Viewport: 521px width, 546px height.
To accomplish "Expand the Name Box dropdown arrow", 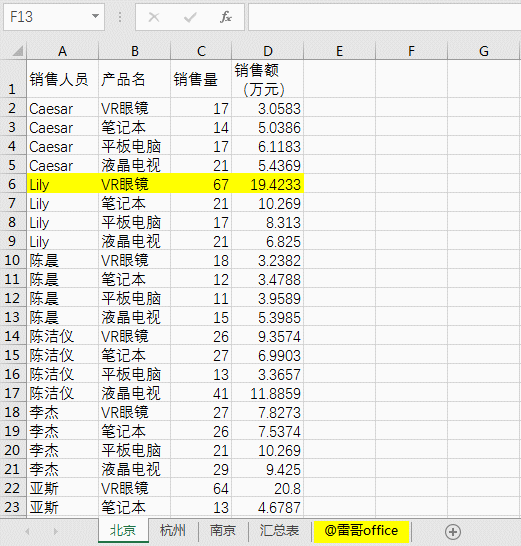I will pyautogui.click(x=95, y=16).
